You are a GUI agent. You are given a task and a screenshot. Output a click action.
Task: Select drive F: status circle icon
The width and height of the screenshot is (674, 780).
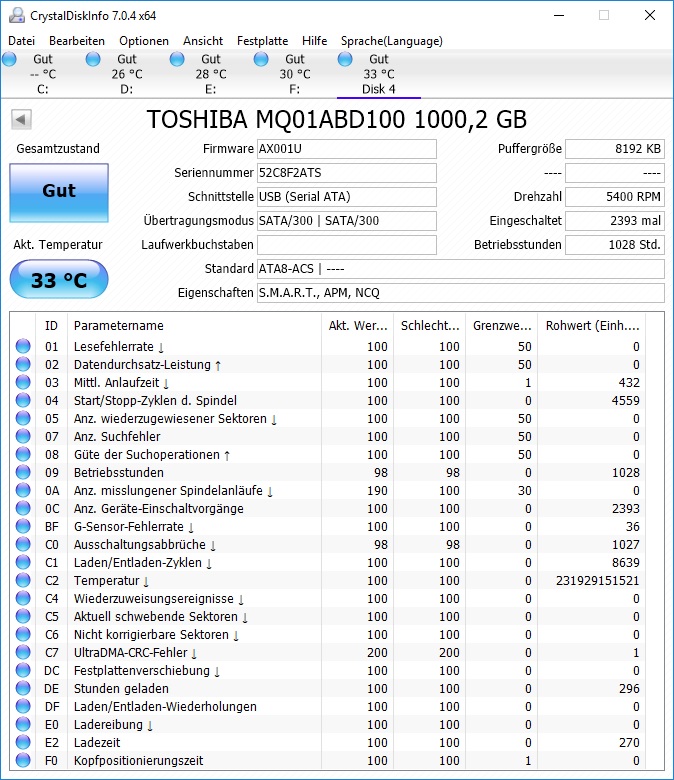tap(261, 60)
